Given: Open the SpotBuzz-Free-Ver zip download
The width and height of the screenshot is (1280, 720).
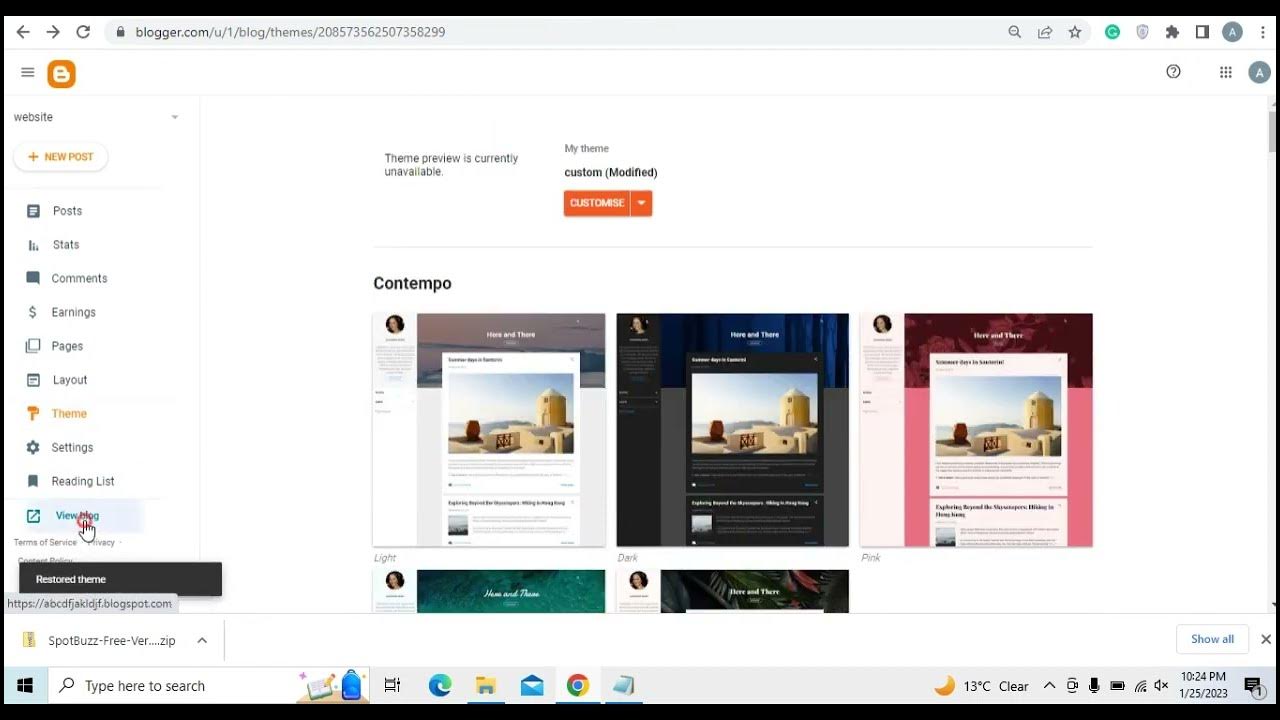Looking at the screenshot, I should pos(111,640).
